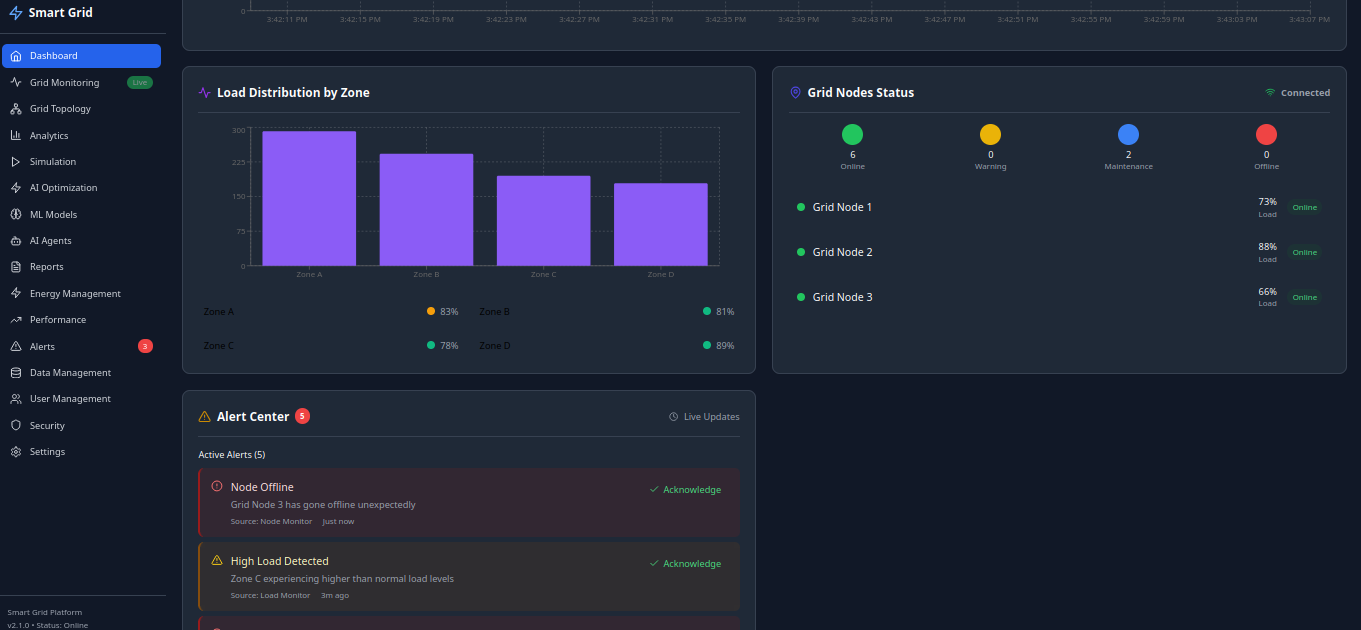Click Grid Node 3 row label
The image size is (1361, 630).
click(x=842, y=297)
